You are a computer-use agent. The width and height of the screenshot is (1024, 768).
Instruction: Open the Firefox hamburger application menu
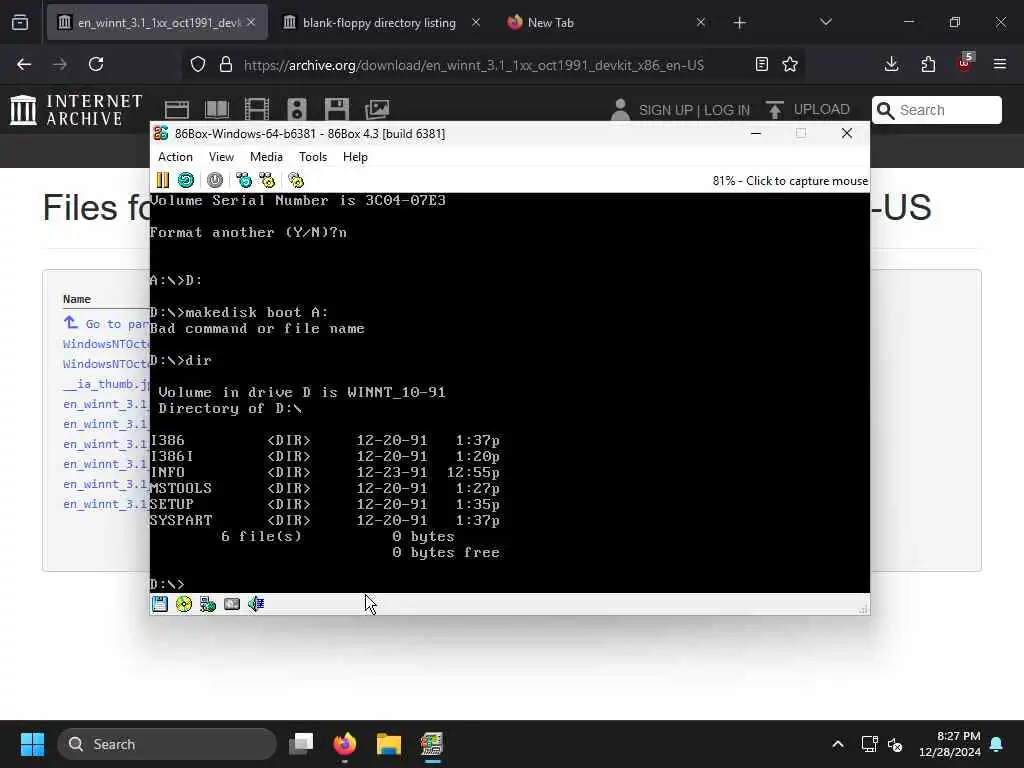1000,64
